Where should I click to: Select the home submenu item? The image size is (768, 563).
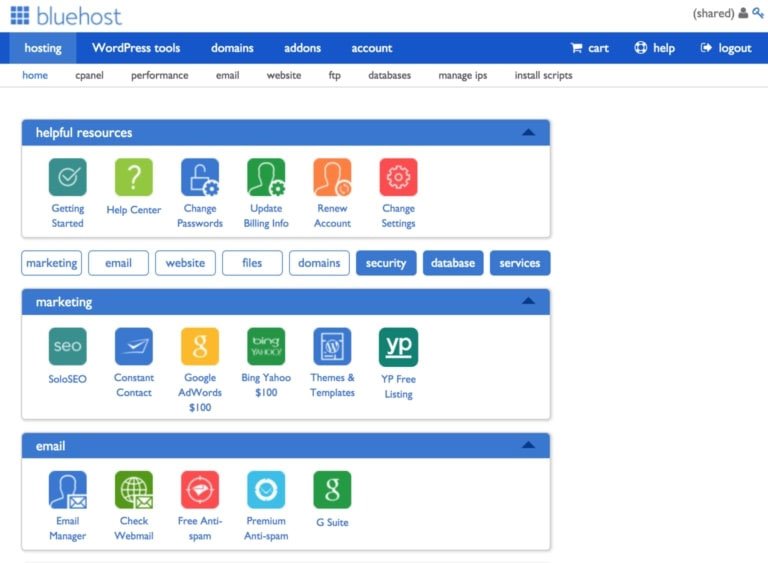point(35,75)
